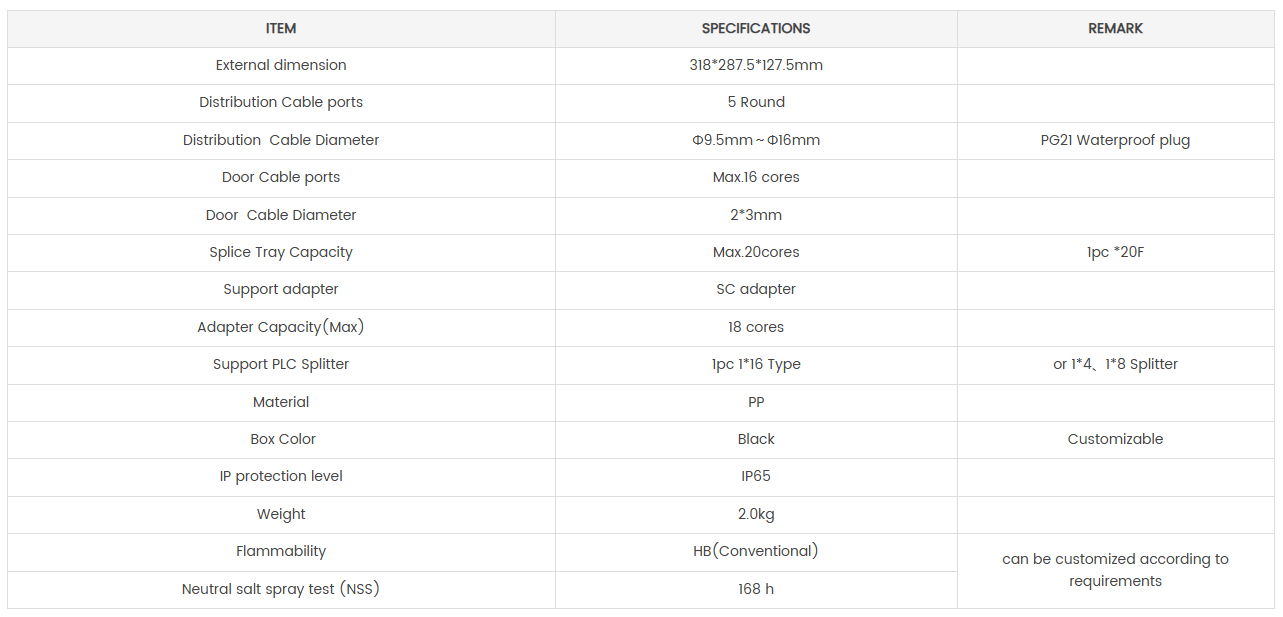1283x617 pixels.
Task: Click the REMARK column header
Action: pos(1115,28)
